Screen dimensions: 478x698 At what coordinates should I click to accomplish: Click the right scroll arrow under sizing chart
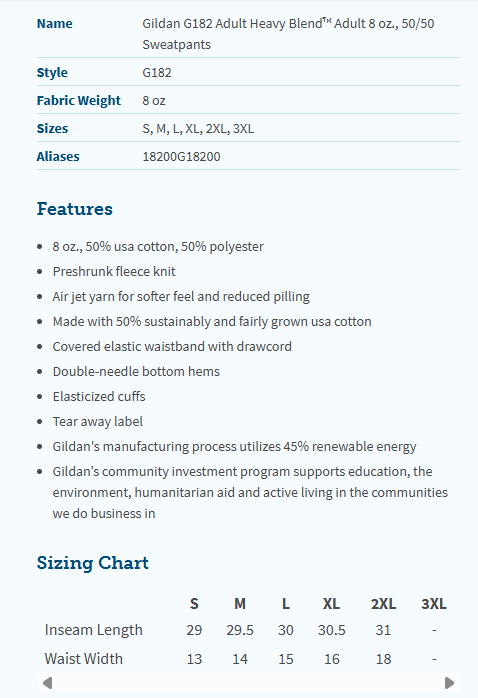point(449,683)
